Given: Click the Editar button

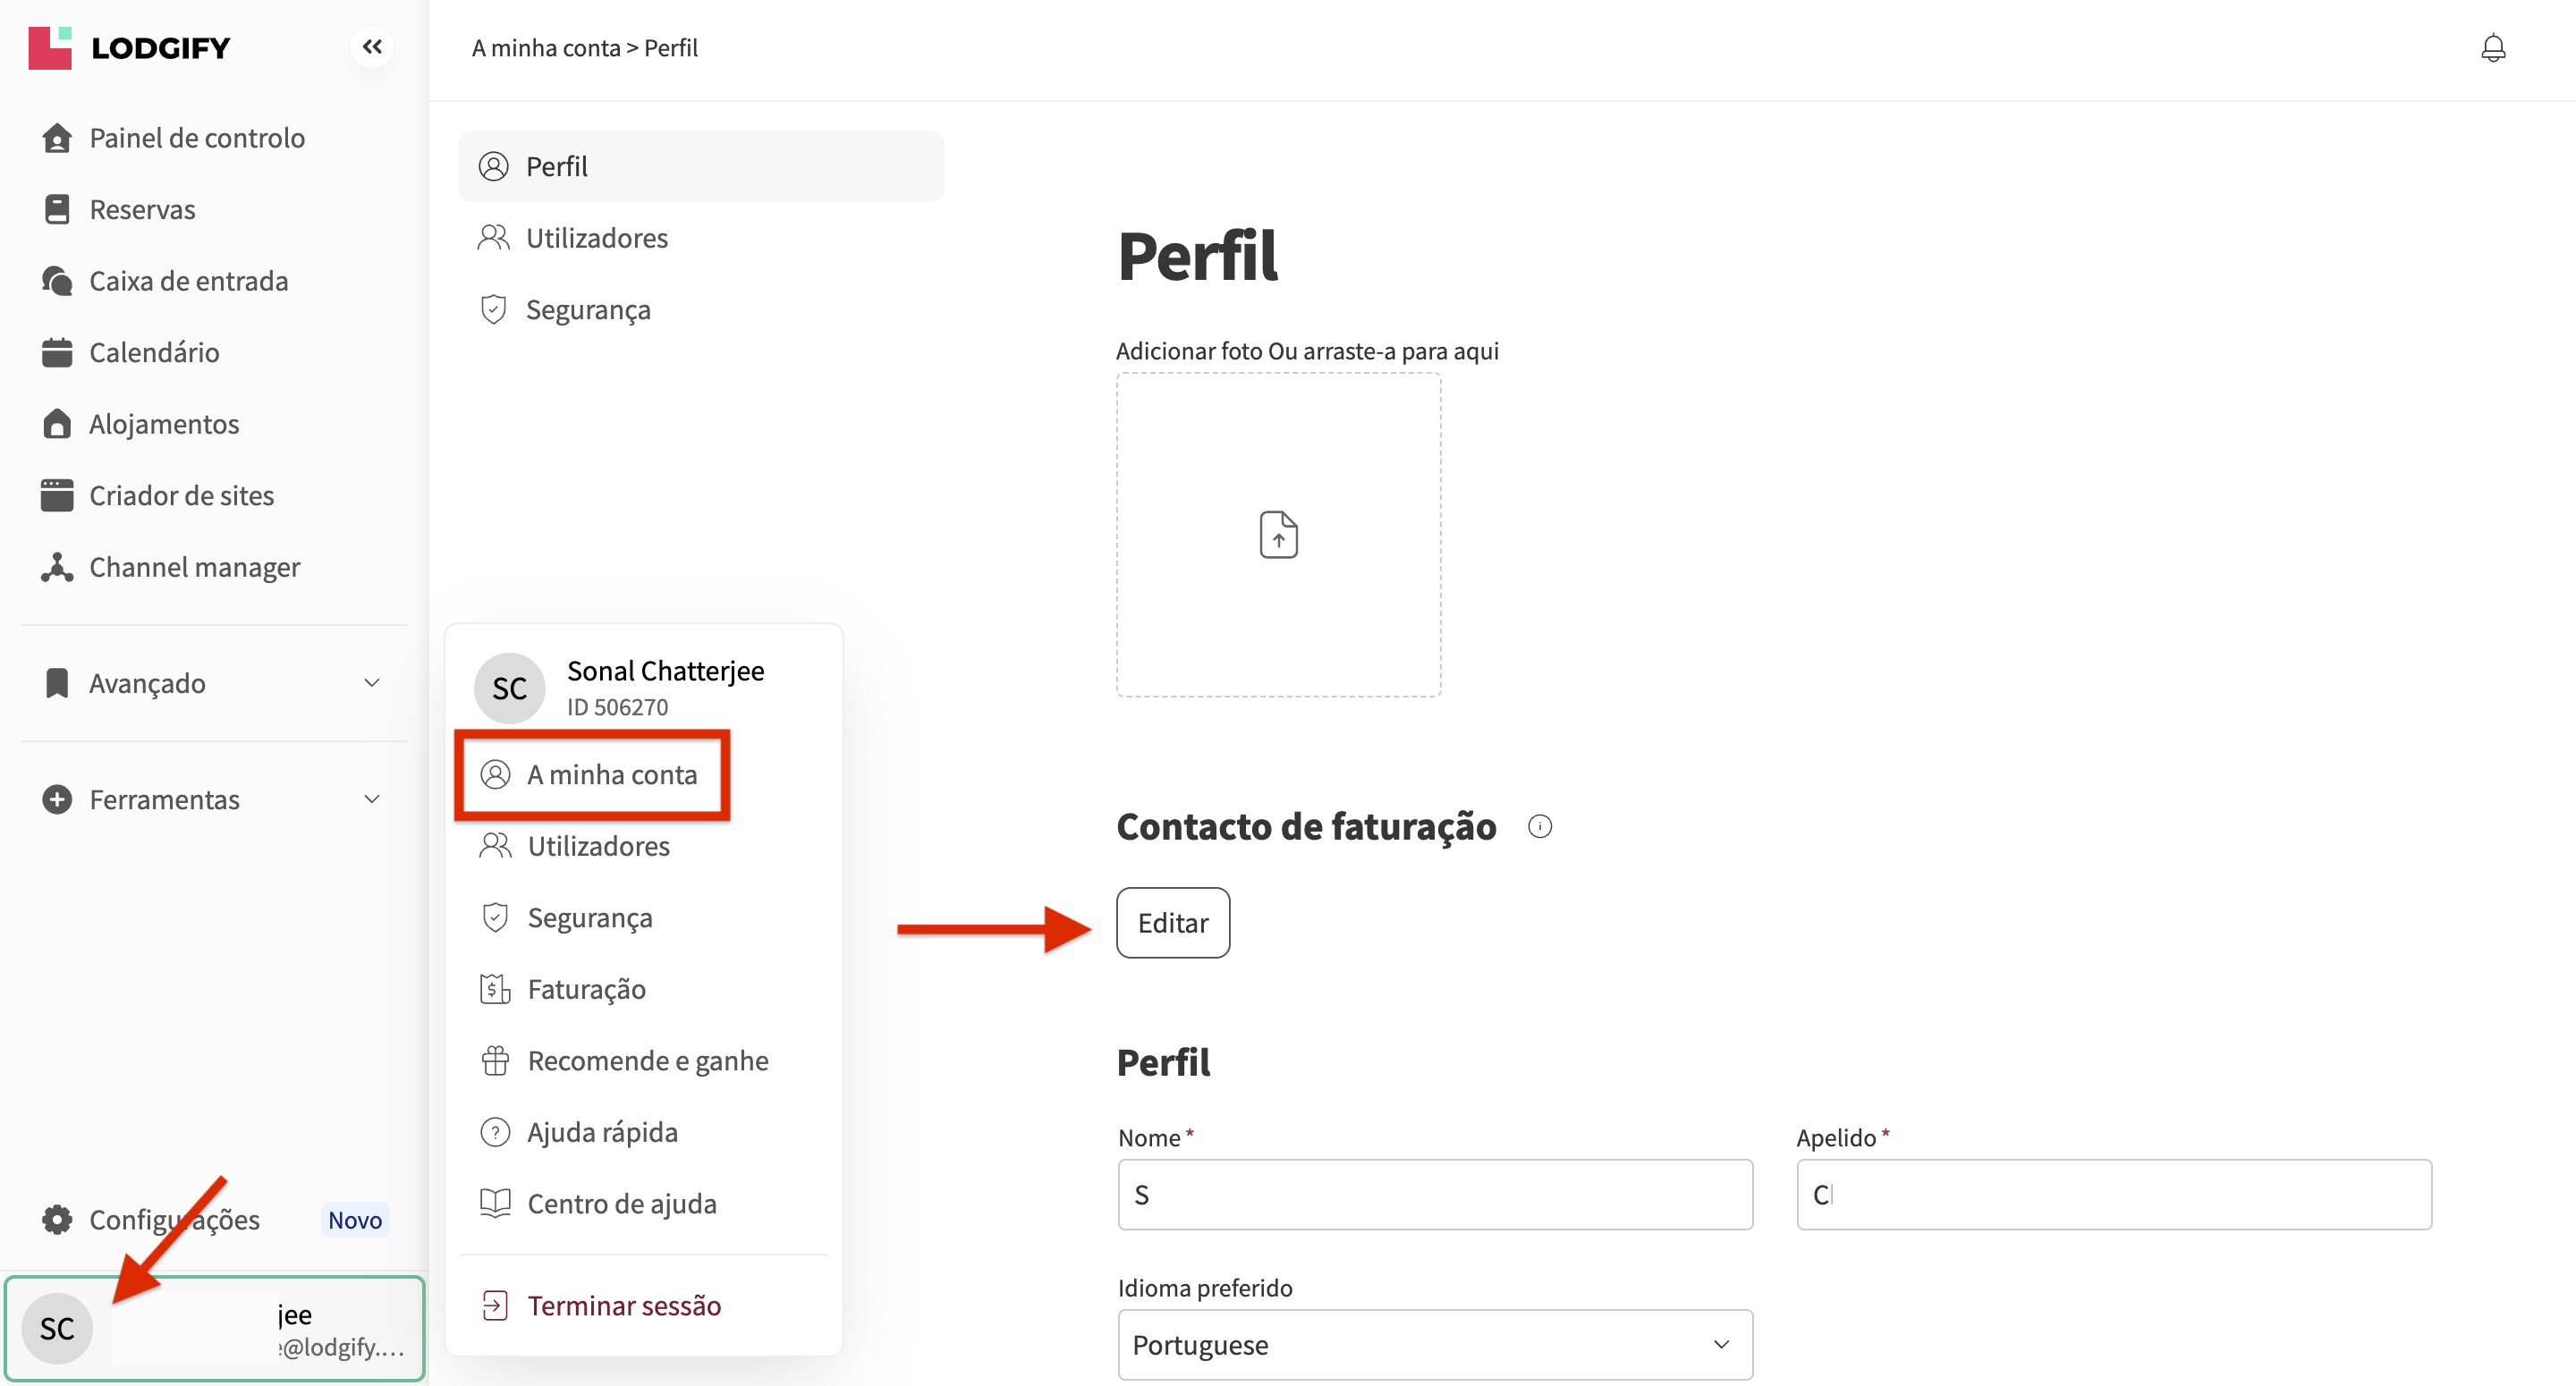Looking at the screenshot, I should pos(1172,922).
